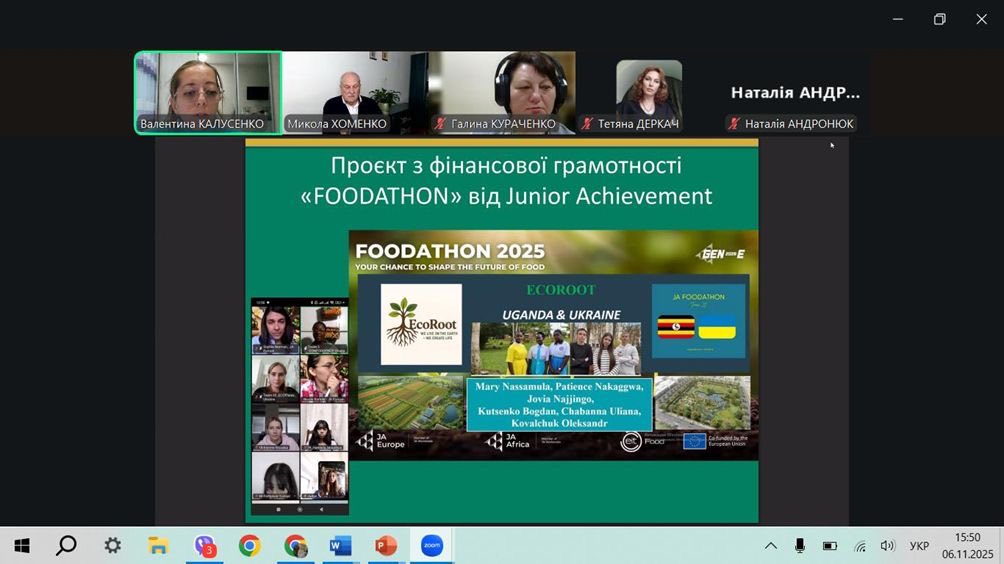1004x564 pixels.
Task: Click the team group photo
Action: (556, 349)
